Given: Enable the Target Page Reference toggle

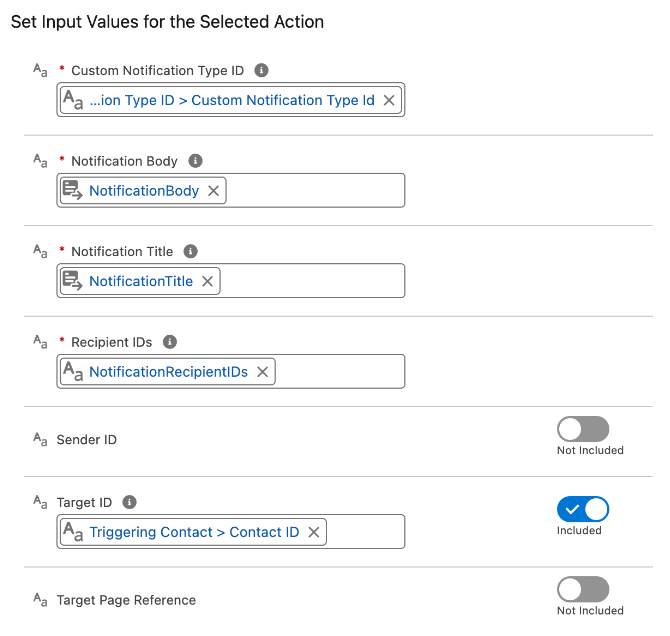Looking at the screenshot, I should (583, 589).
